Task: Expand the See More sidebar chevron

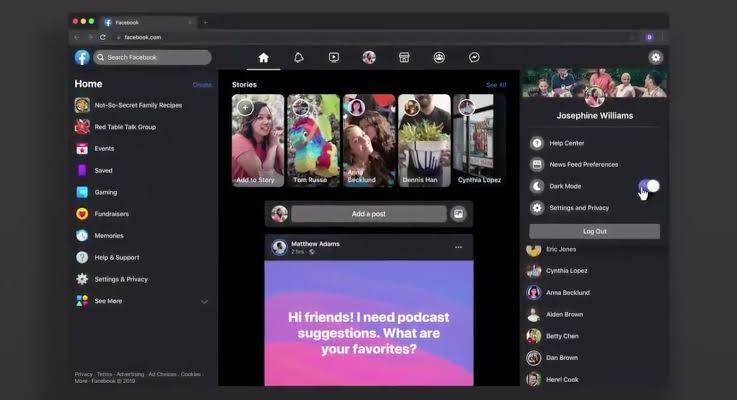Action: (204, 301)
